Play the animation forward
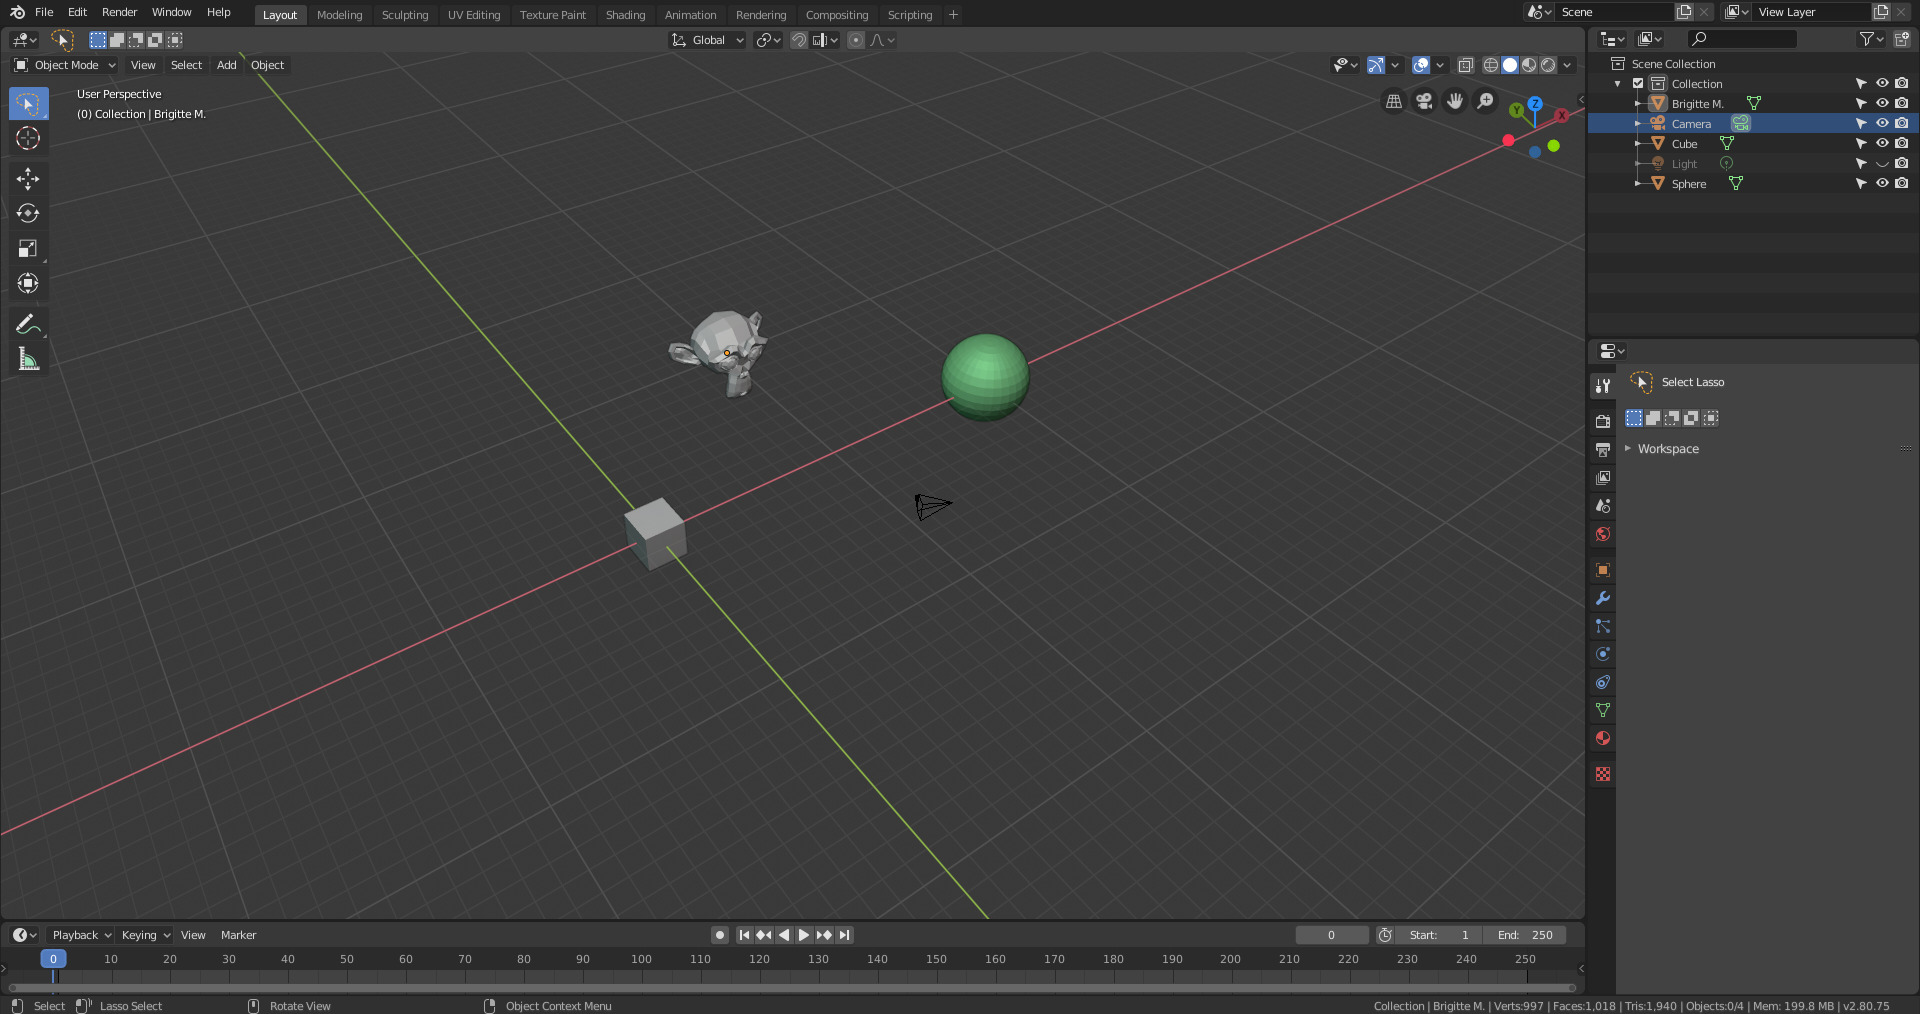The image size is (1920, 1014). click(x=804, y=935)
